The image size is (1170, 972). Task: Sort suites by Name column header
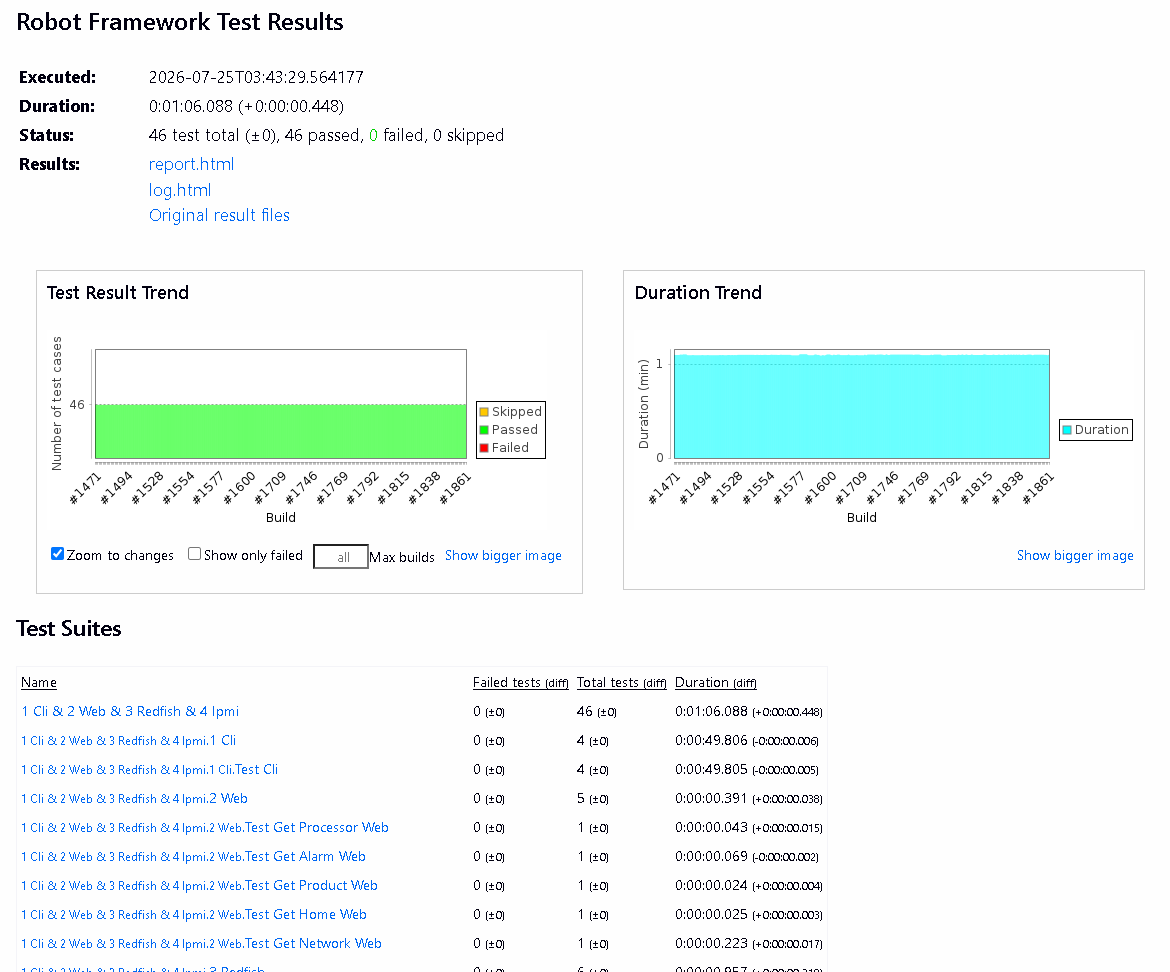point(39,683)
